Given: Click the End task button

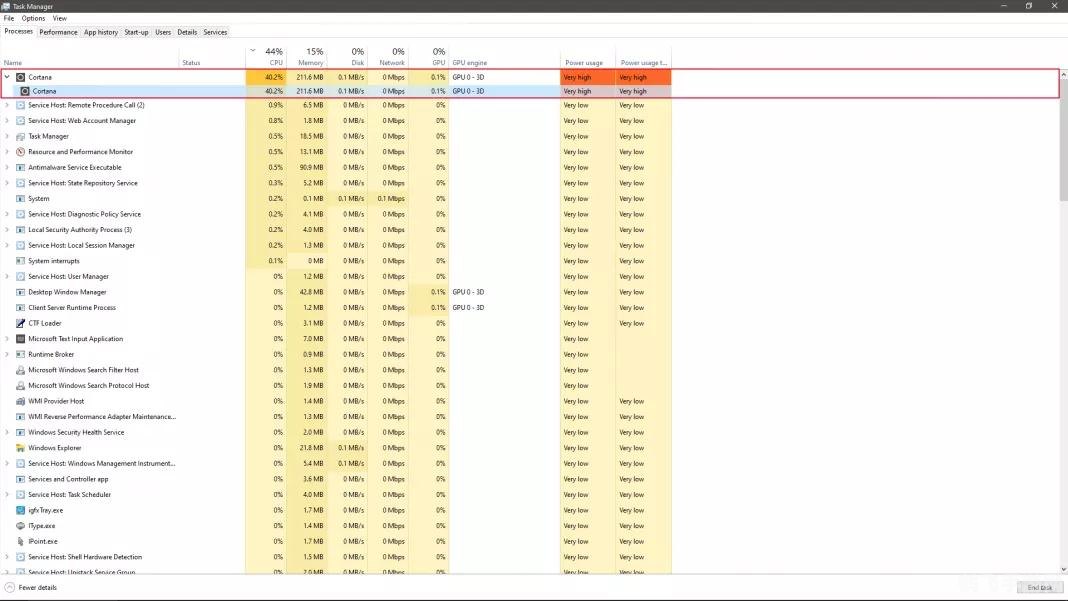Looking at the screenshot, I should tap(1040, 587).
